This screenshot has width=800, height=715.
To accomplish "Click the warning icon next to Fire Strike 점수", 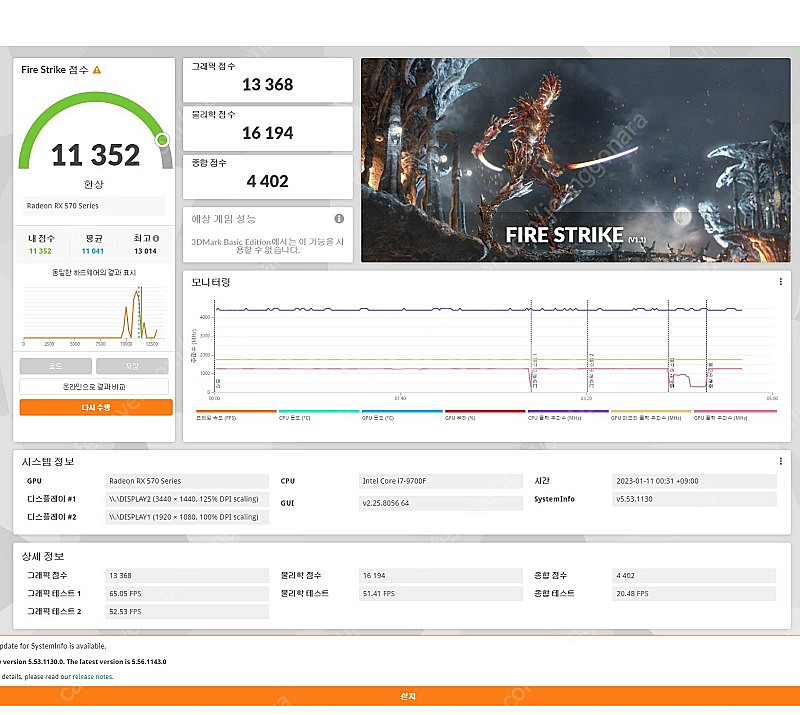I will pos(96,70).
